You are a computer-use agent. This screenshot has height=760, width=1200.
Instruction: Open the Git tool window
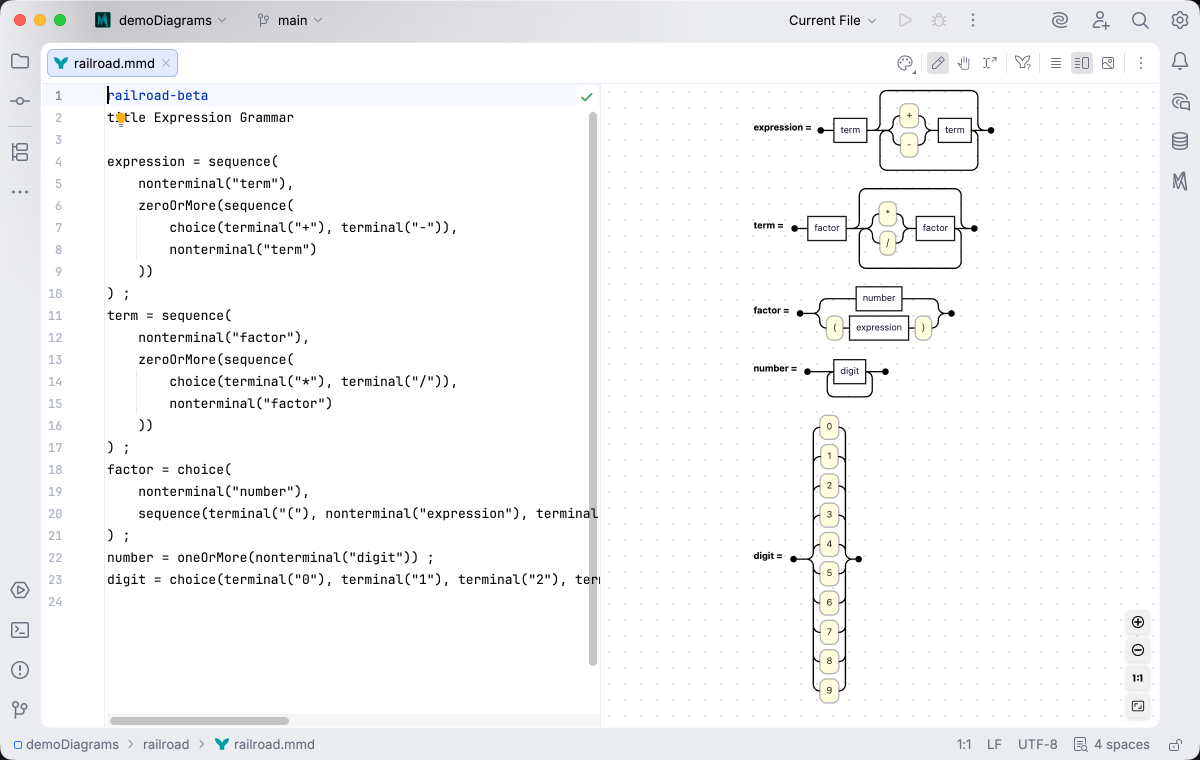tap(20, 710)
